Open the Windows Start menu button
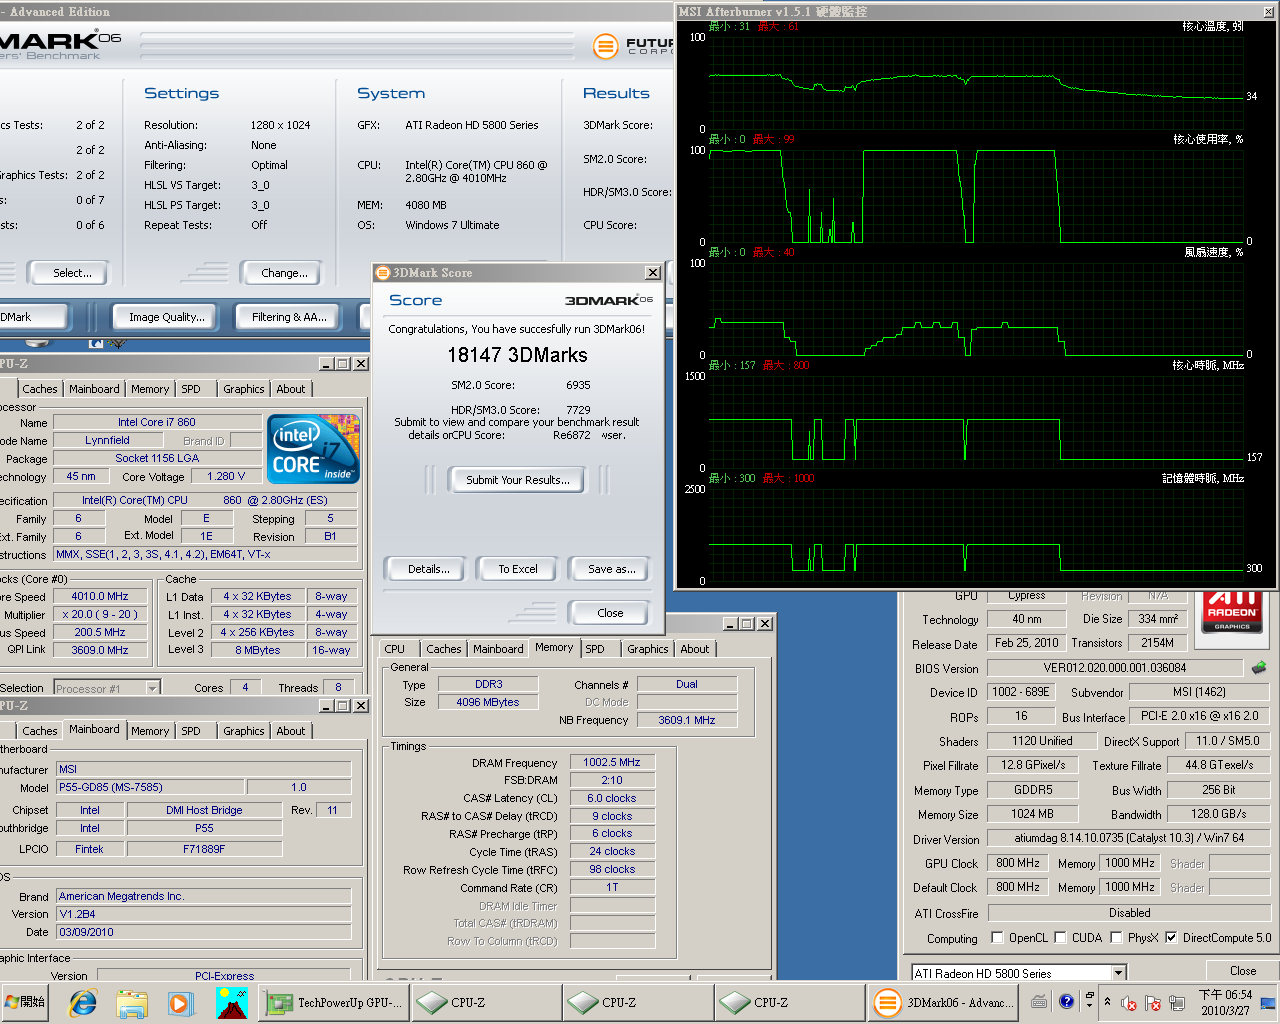 (27, 1002)
